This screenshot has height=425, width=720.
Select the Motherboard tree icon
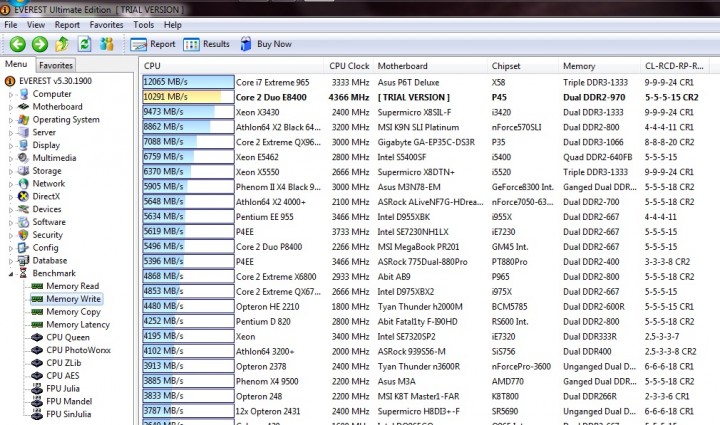23,106
